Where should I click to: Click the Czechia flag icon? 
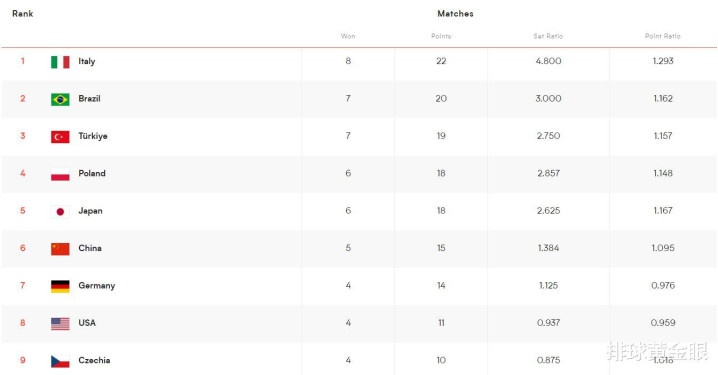[60, 361]
